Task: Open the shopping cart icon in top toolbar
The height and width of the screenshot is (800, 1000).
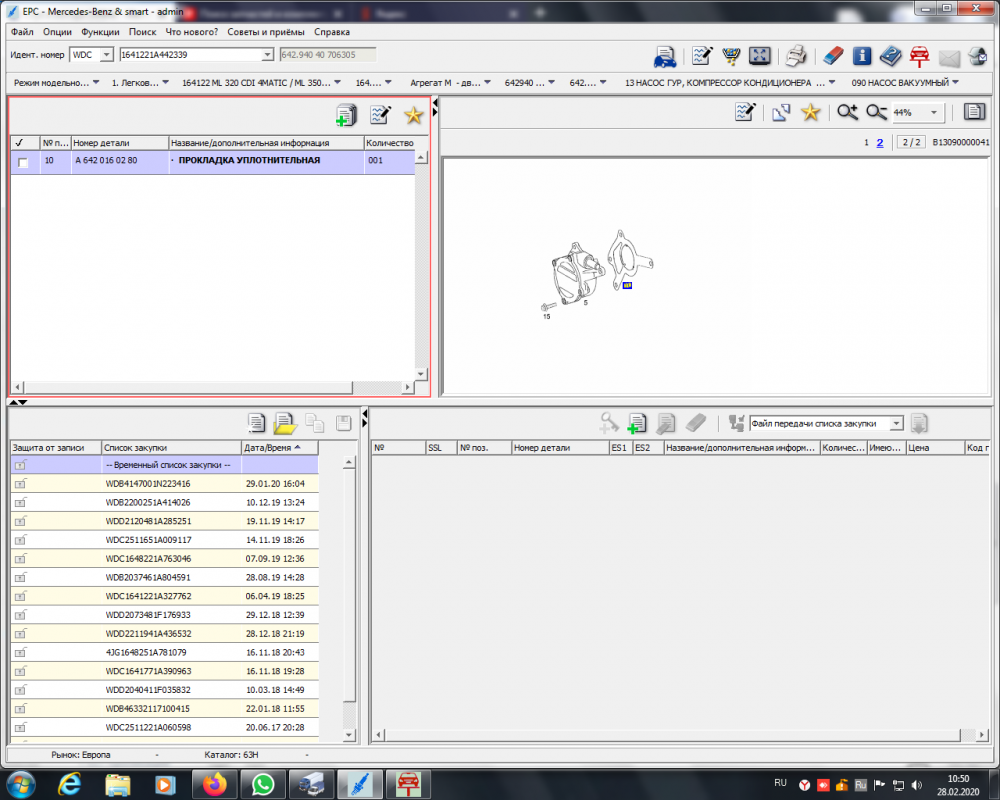Action: tap(731, 56)
